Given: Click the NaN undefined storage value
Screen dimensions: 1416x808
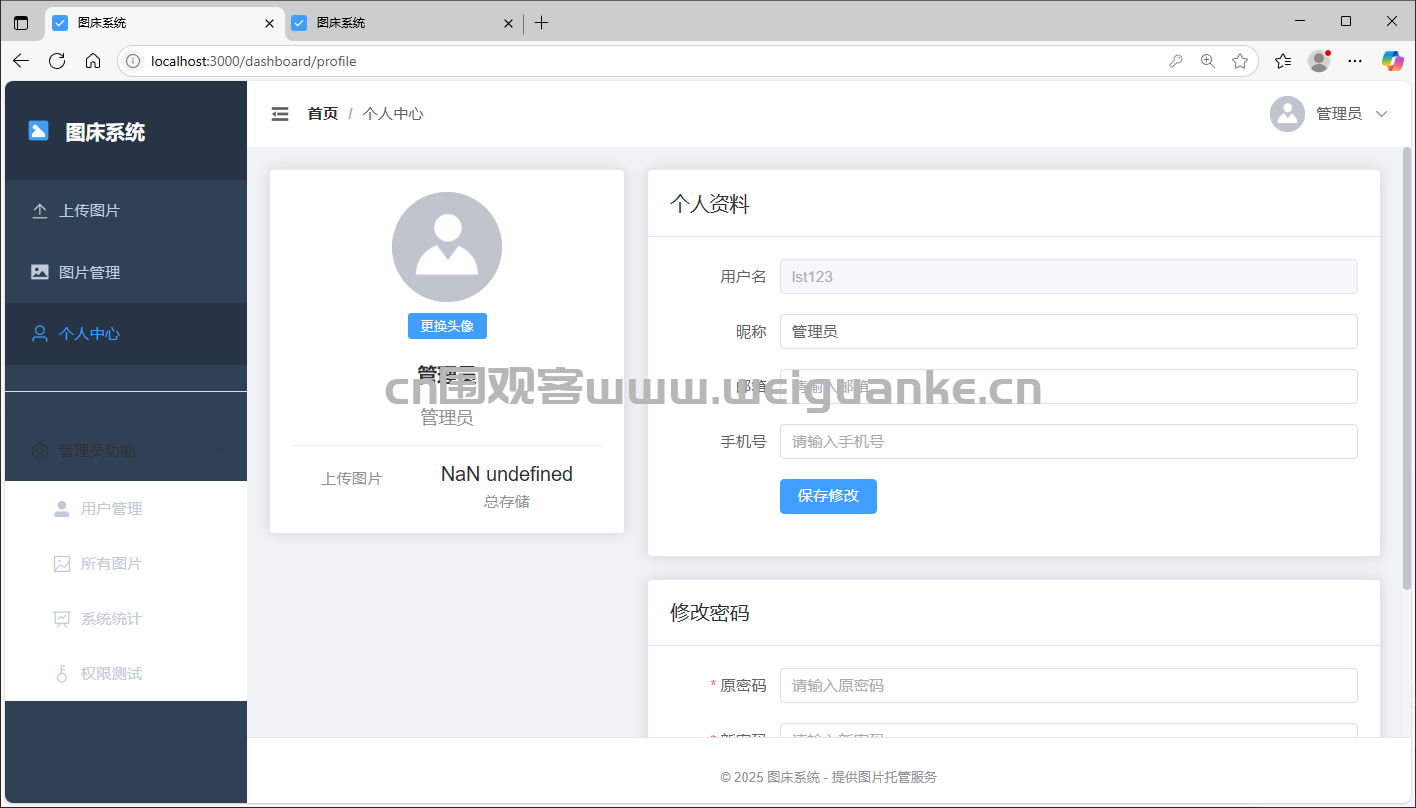Looking at the screenshot, I should pyautogui.click(x=507, y=474).
